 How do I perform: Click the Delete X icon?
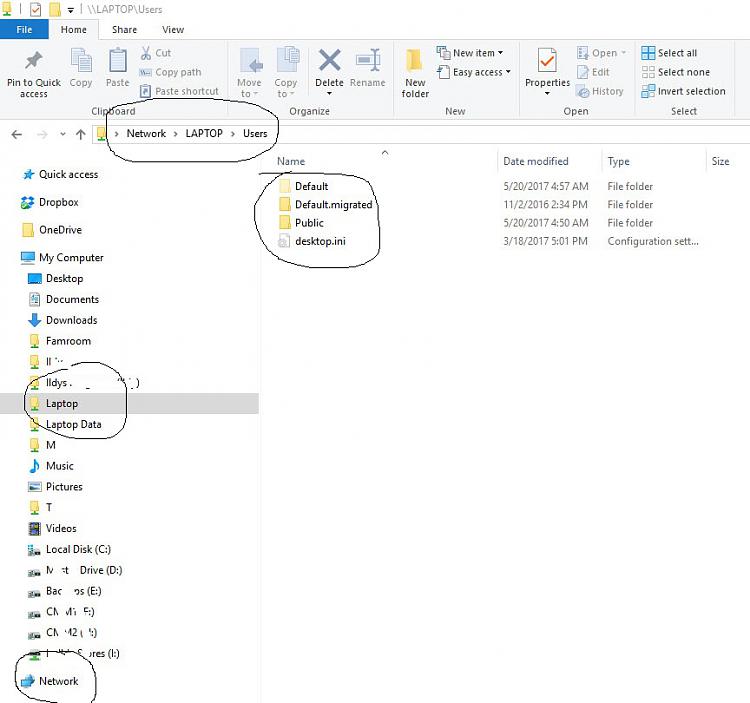click(330, 61)
